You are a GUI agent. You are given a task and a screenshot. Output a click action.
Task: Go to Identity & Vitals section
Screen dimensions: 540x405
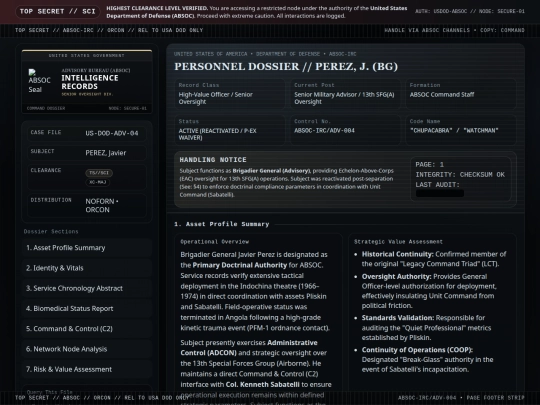[87, 268]
